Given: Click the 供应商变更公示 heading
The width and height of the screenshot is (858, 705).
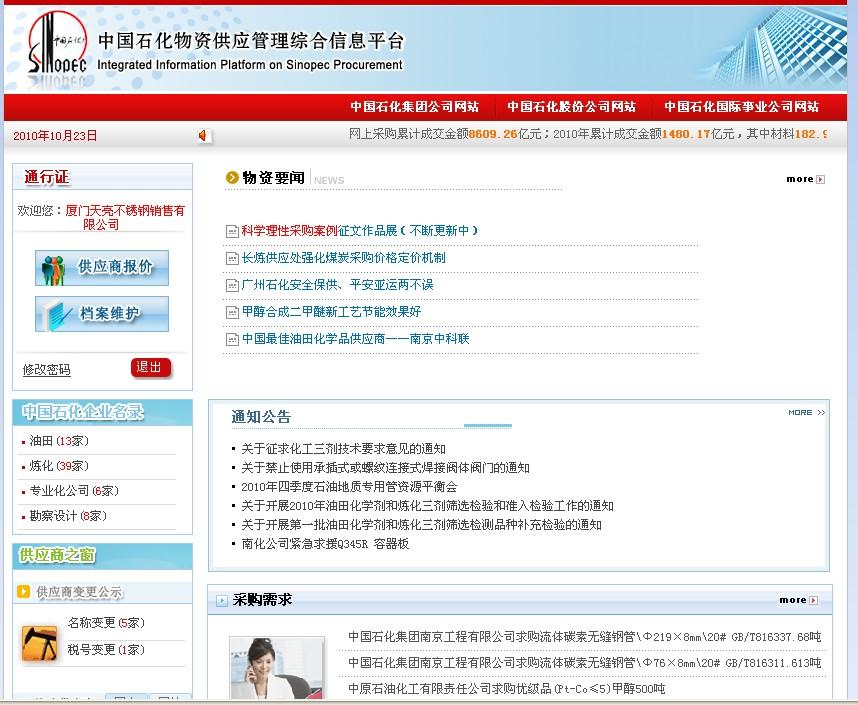Looking at the screenshot, I should coord(79,592).
